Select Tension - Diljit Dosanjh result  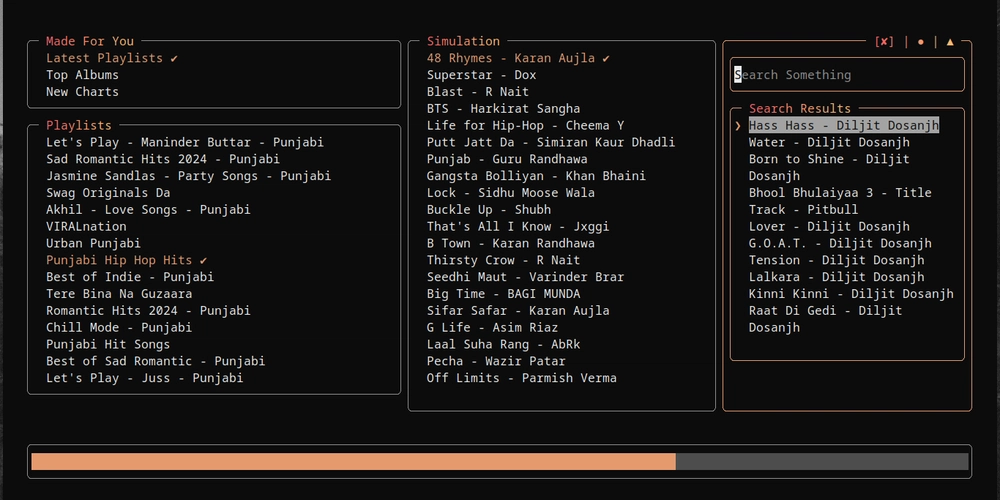pos(836,260)
